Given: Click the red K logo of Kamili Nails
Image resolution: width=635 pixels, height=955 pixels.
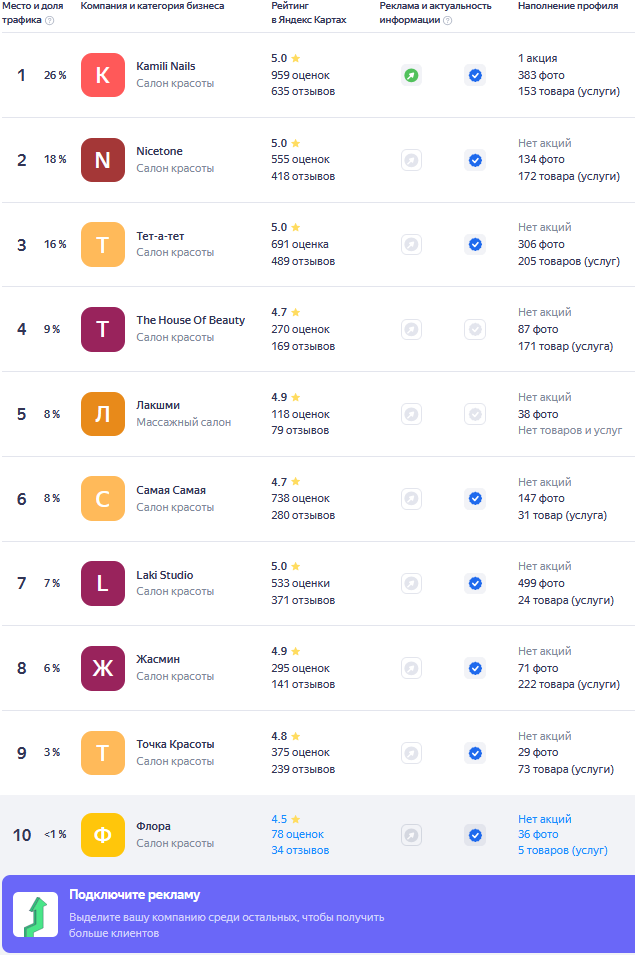Looking at the screenshot, I should [x=103, y=76].
